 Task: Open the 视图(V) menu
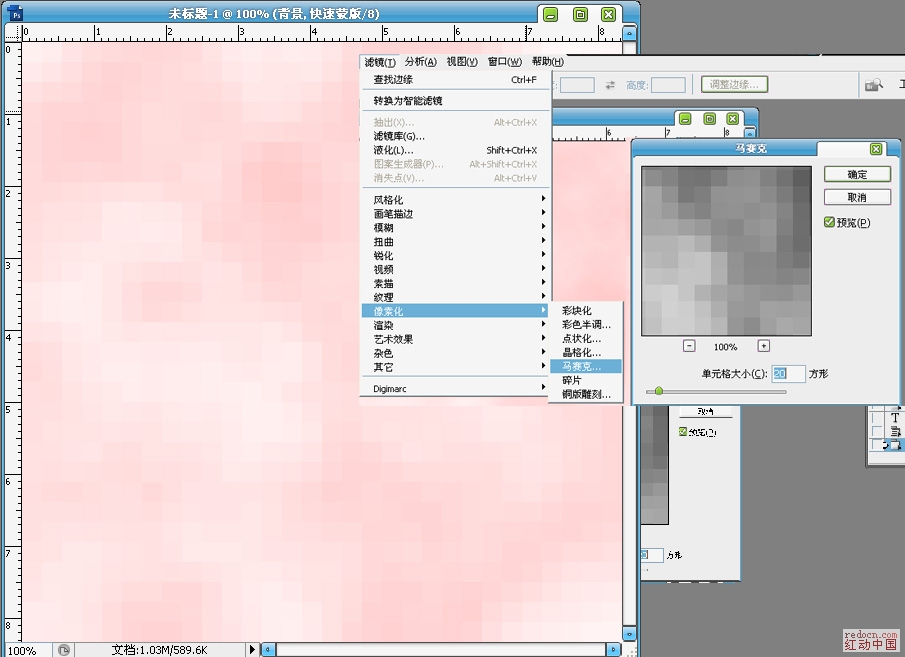pyautogui.click(x=462, y=62)
